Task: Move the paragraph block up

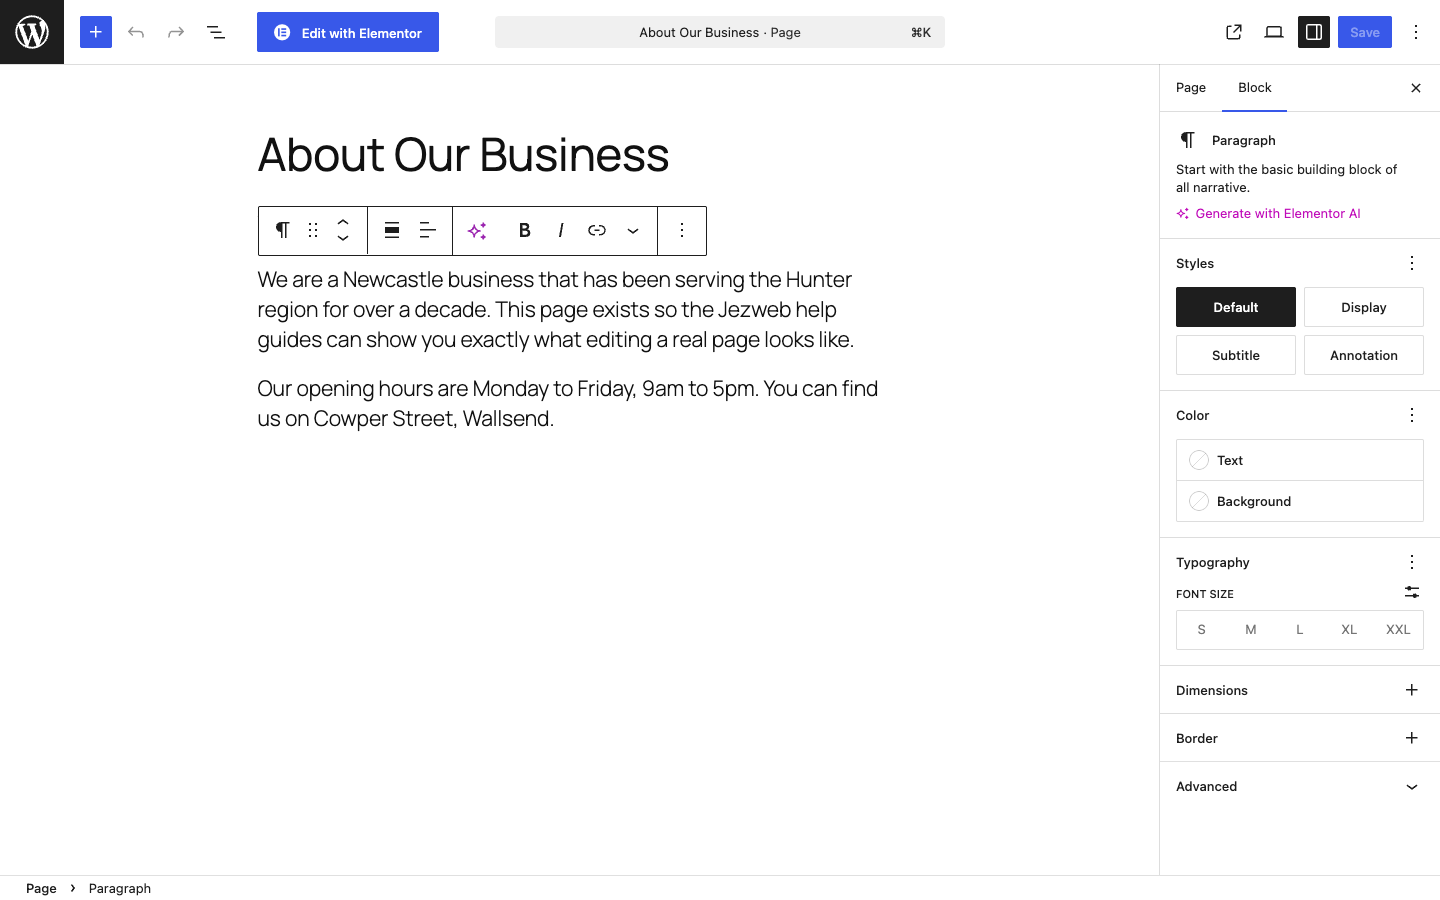Action: 343,222
